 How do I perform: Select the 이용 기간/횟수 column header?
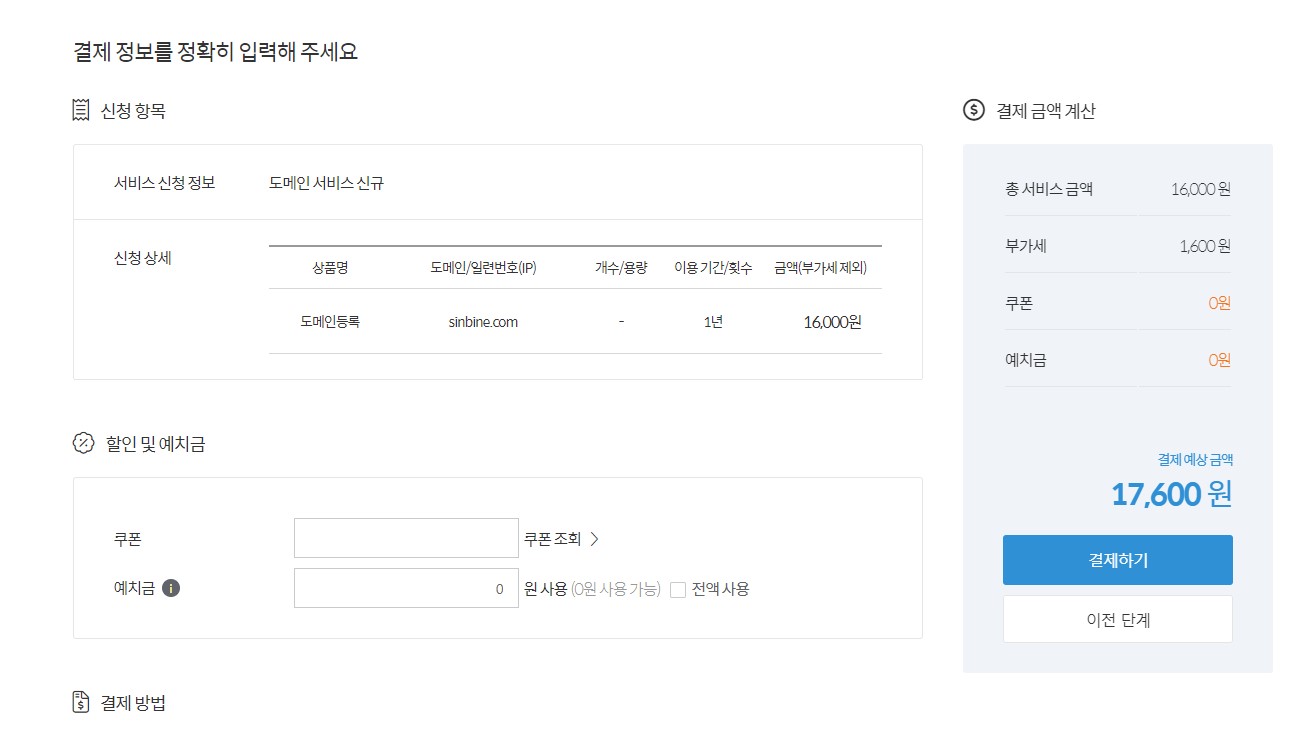point(713,267)
